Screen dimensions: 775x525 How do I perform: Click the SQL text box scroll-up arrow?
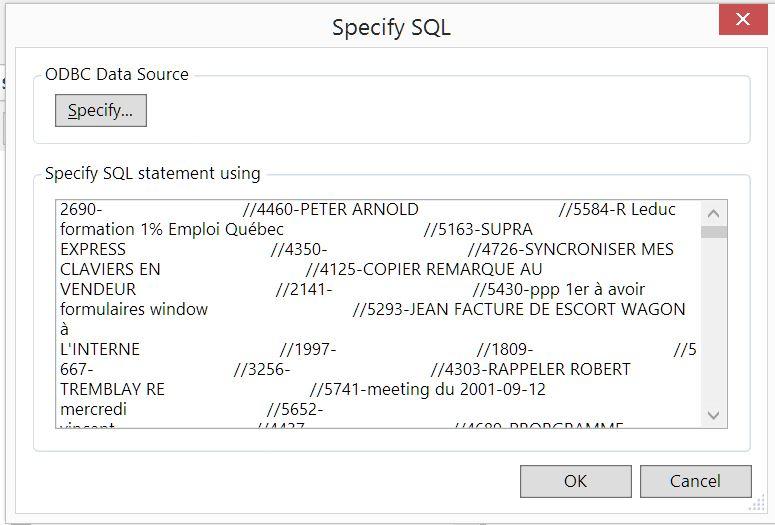(713, 214)
